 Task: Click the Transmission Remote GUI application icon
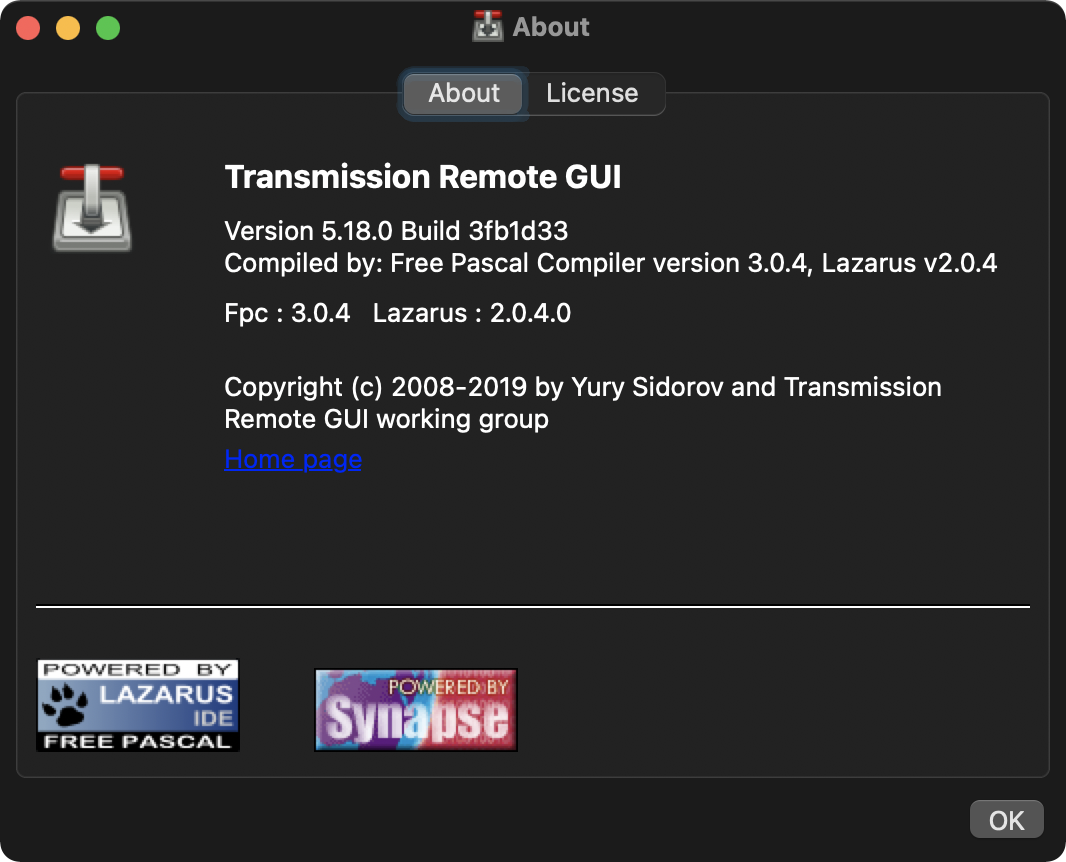[91, 207]
